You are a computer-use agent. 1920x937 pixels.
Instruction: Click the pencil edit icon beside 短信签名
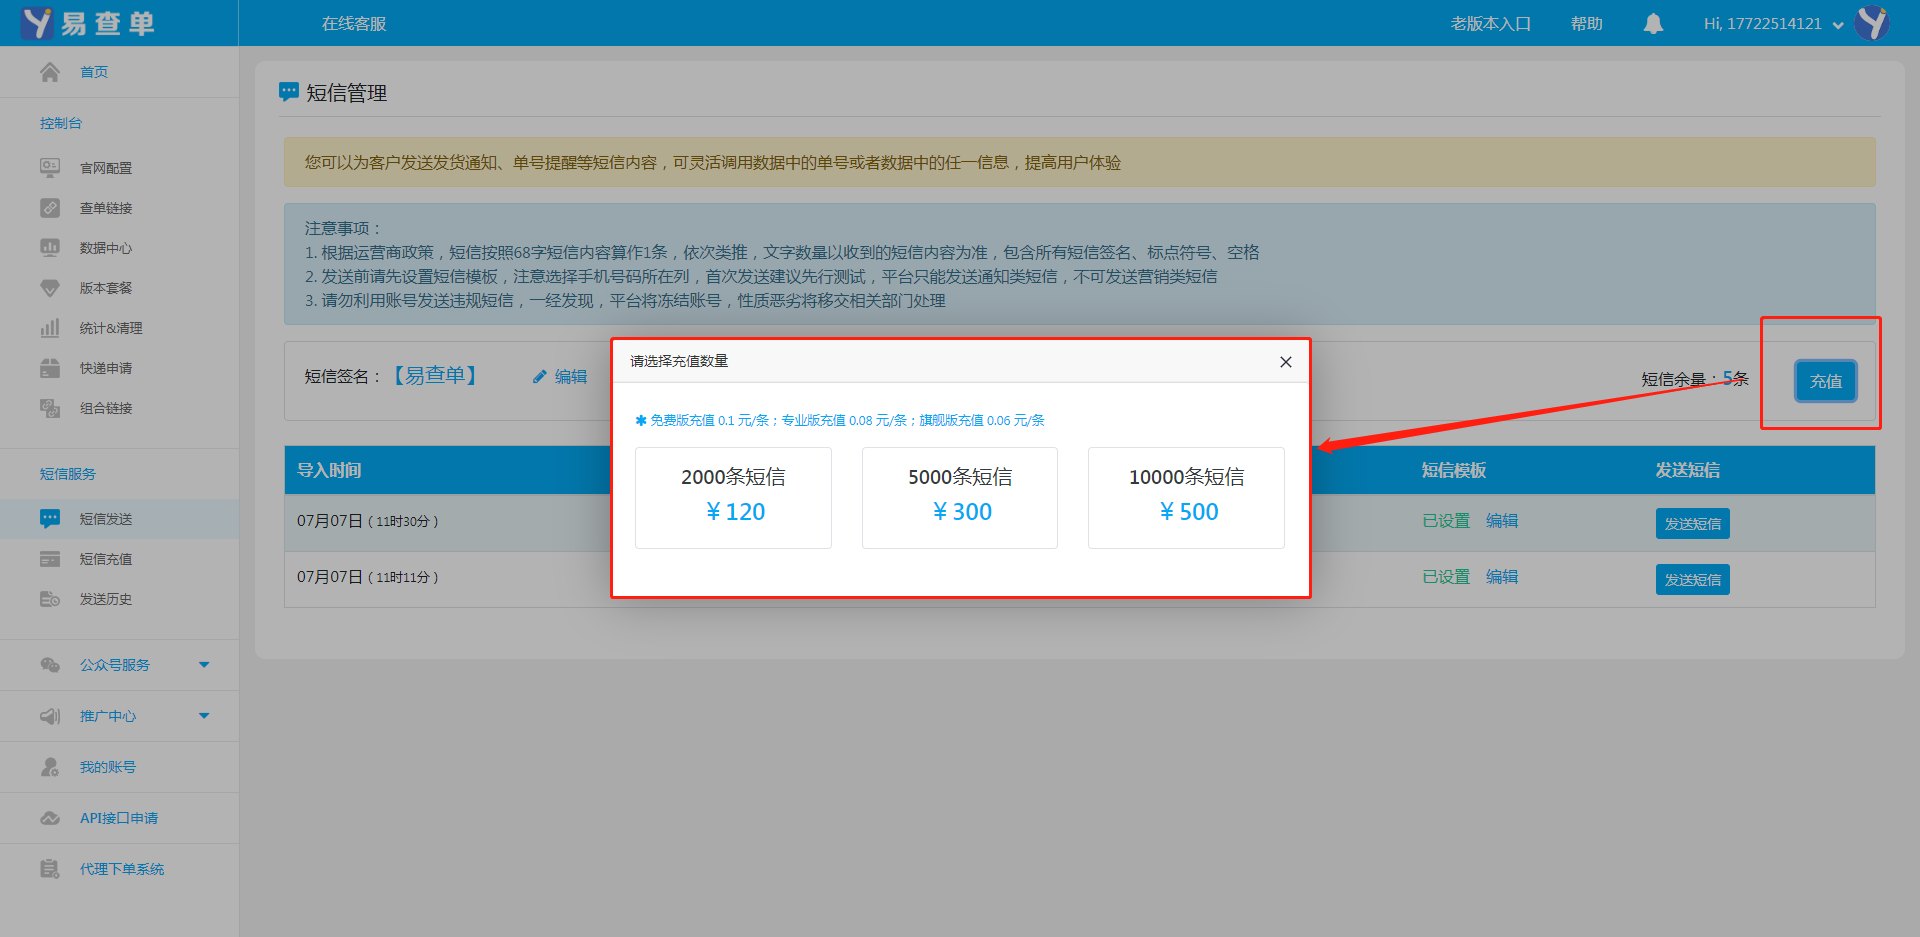(x=540, y=377)
